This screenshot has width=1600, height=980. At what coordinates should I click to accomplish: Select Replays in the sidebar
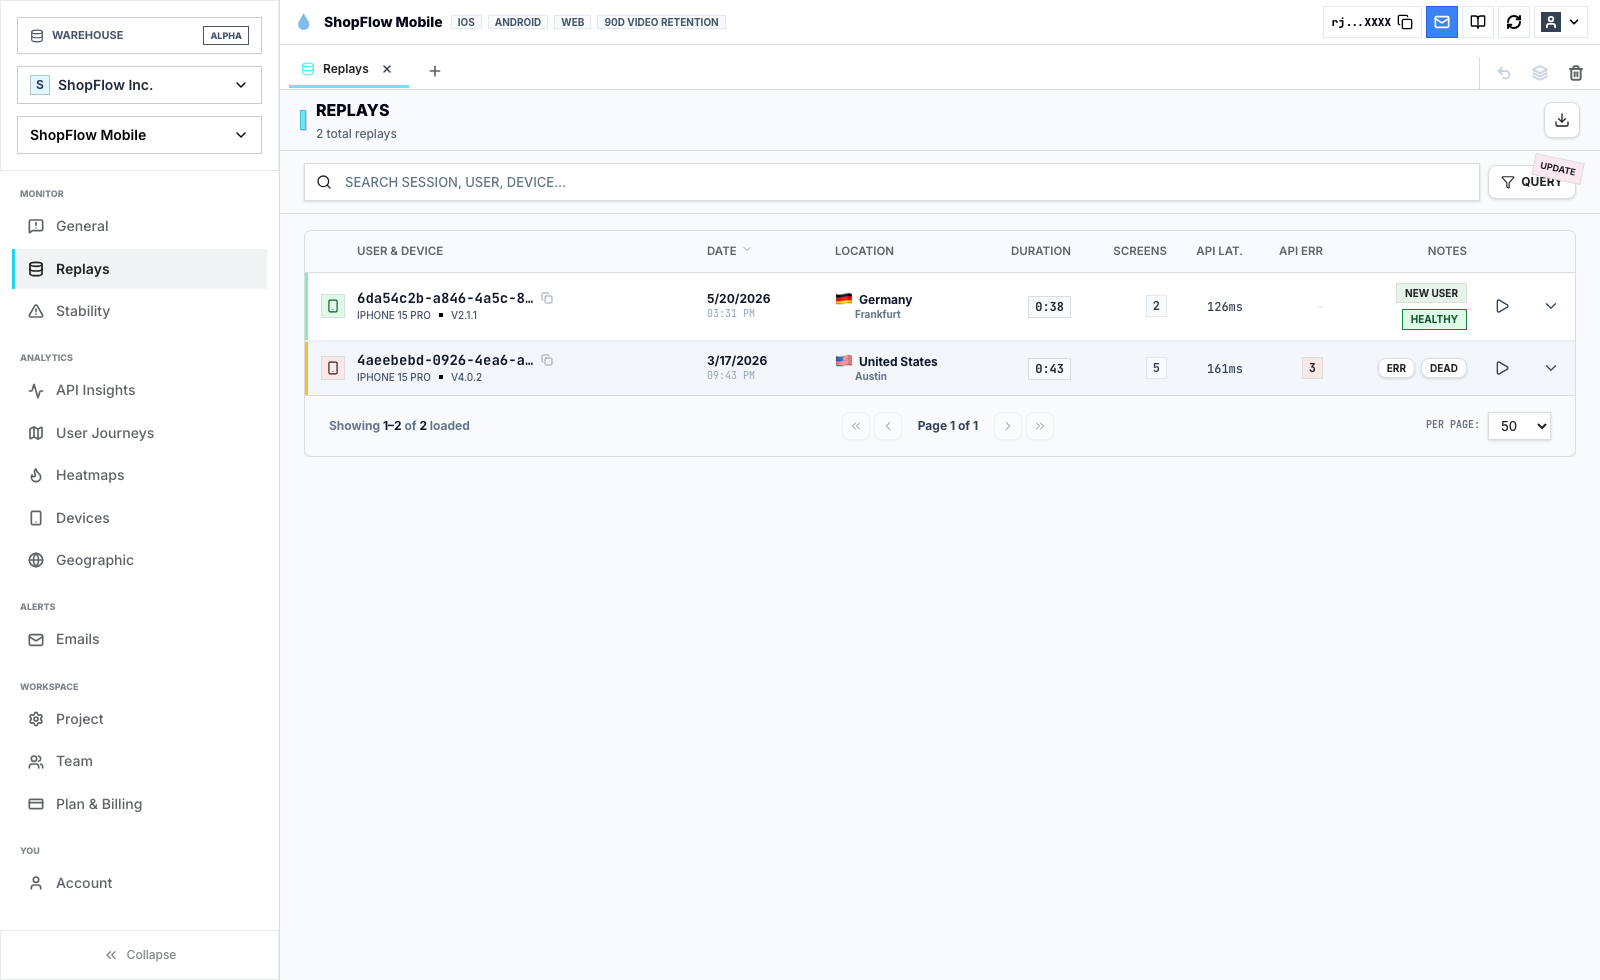pyautogui.click(x=139, y=269)
